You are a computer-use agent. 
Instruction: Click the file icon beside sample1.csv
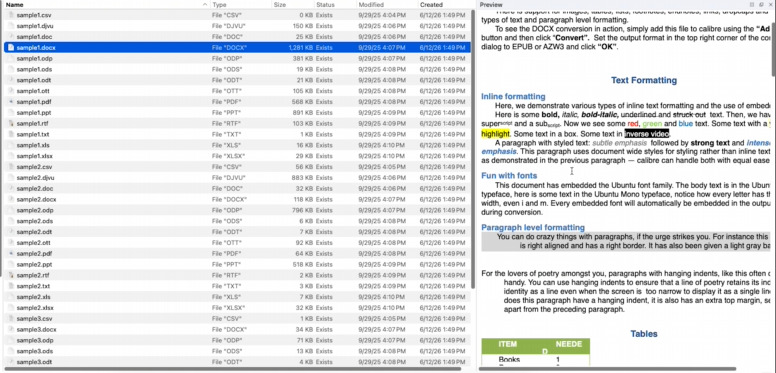(11, 15)
